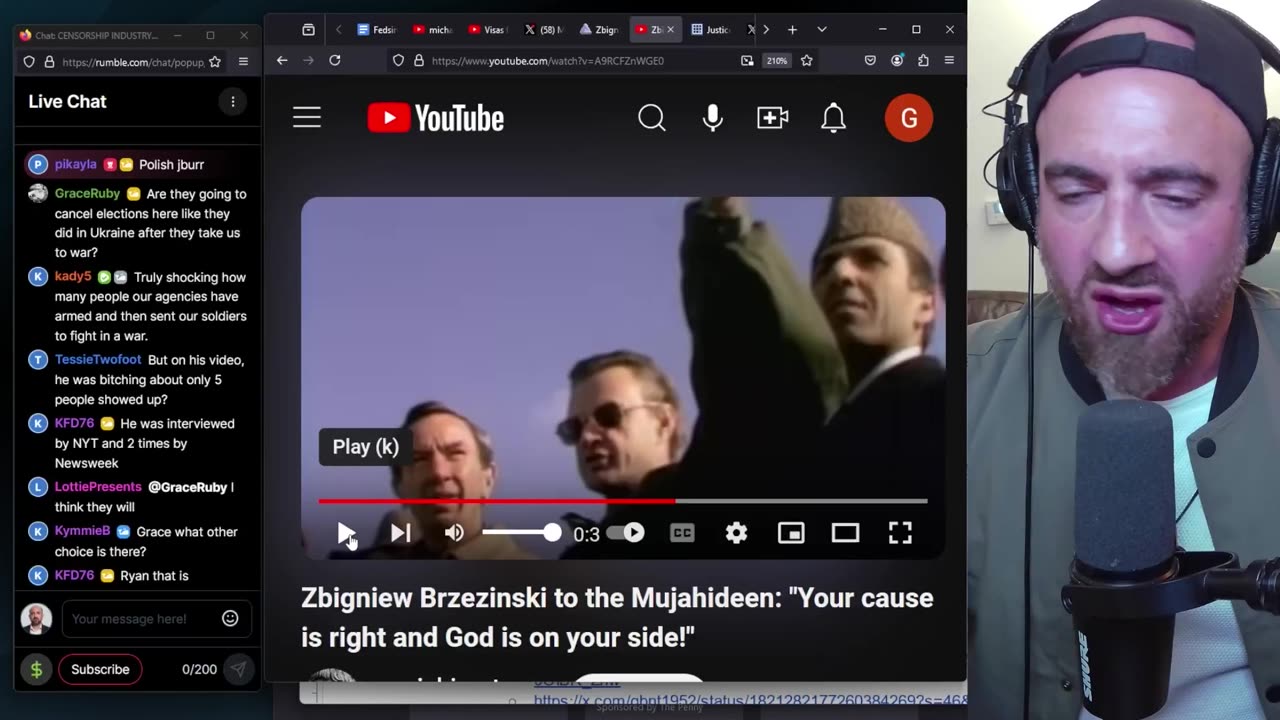The image size is (1280, 720).
Task: Switch to the micha YouTube tab
Action: pyautogui.click(x=433, y=30)
